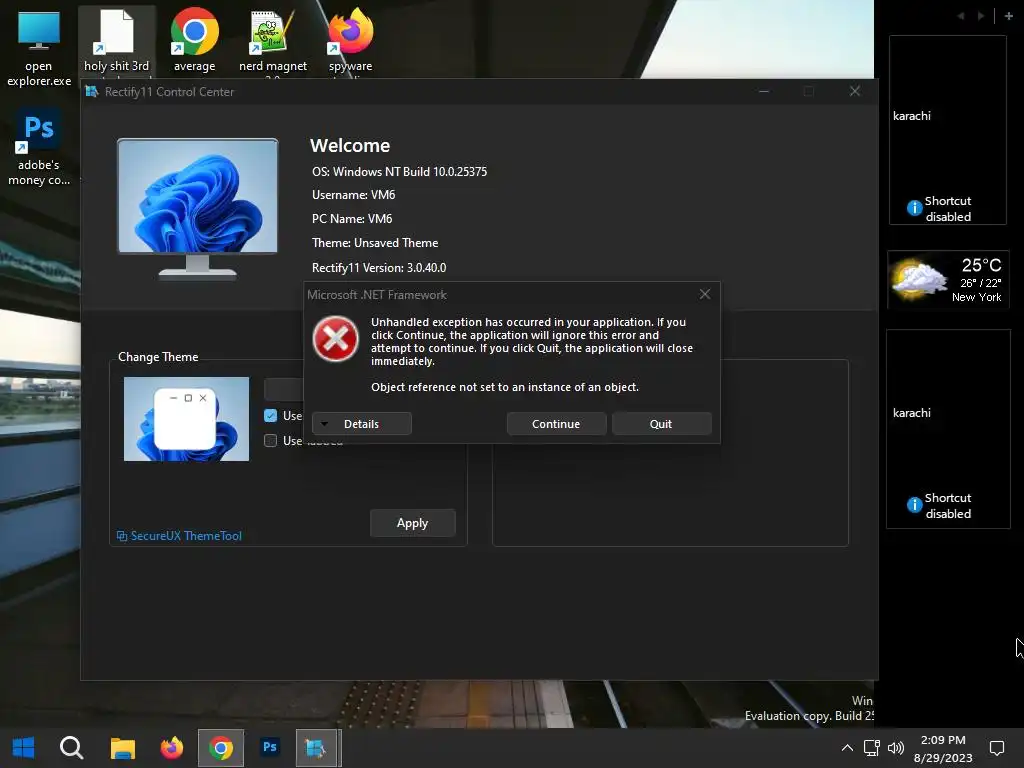The image size is (1024, 768).
Task: Open the clock showing 2:09 PM
Action: coord(943,748)
